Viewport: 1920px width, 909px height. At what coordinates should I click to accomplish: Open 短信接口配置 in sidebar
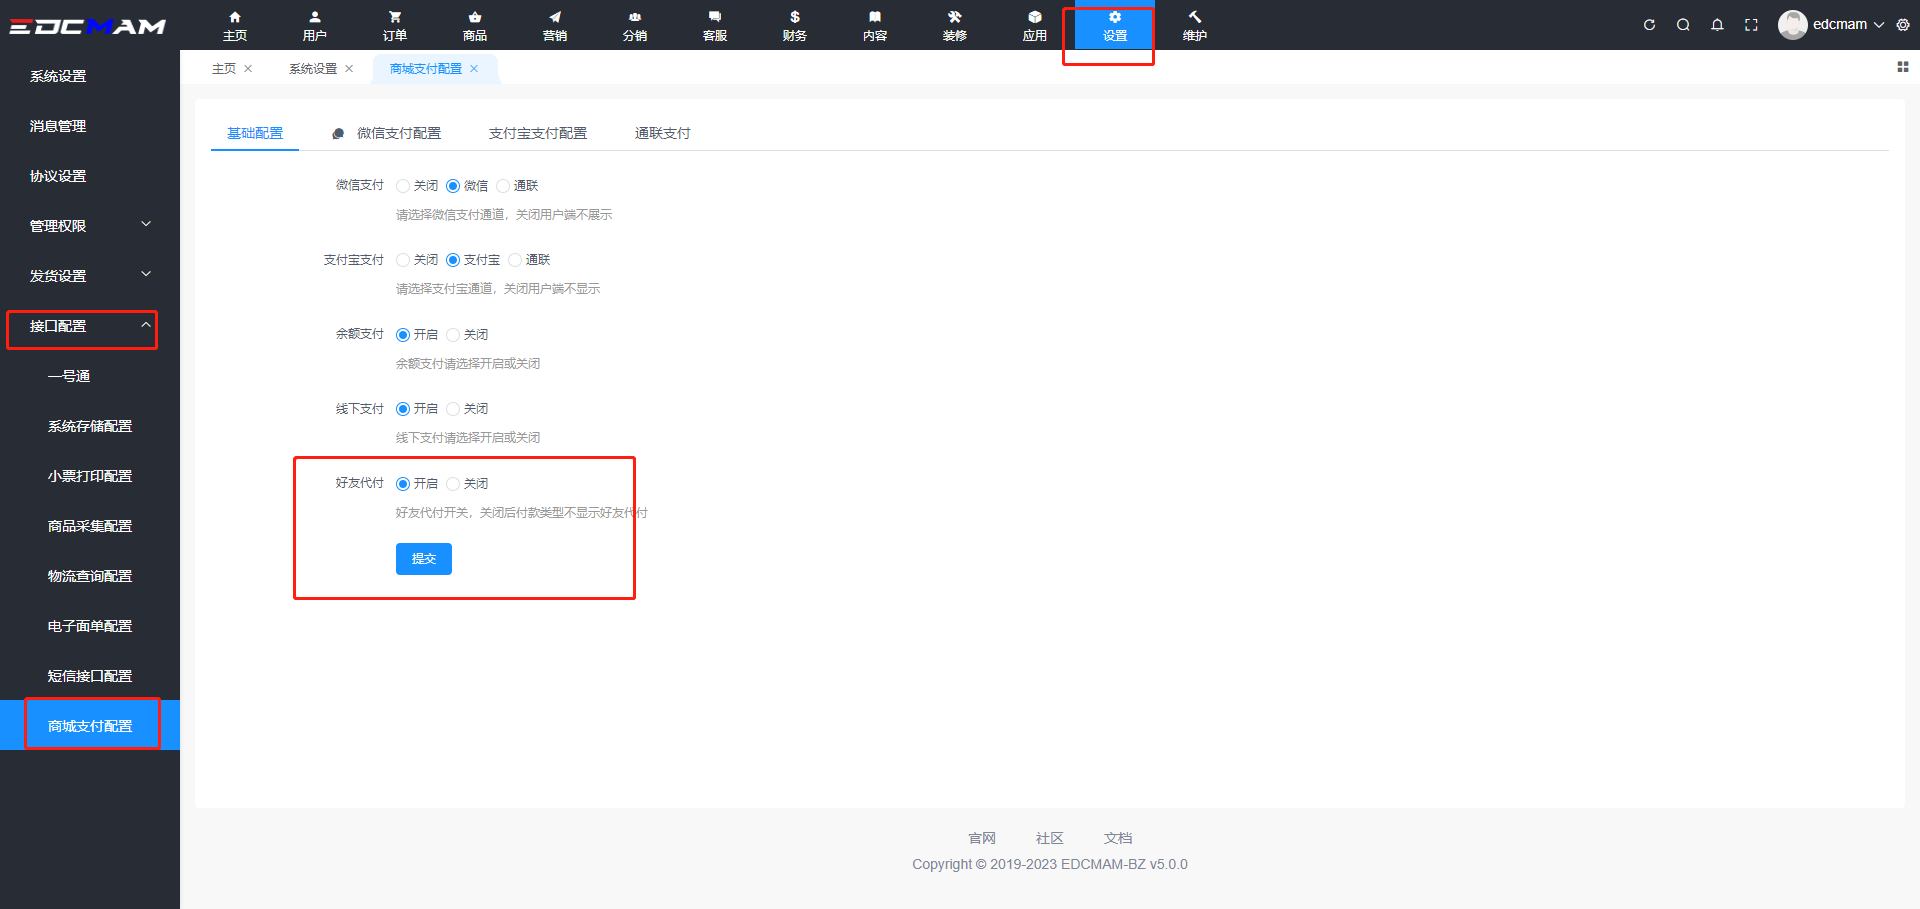[90, 676]
